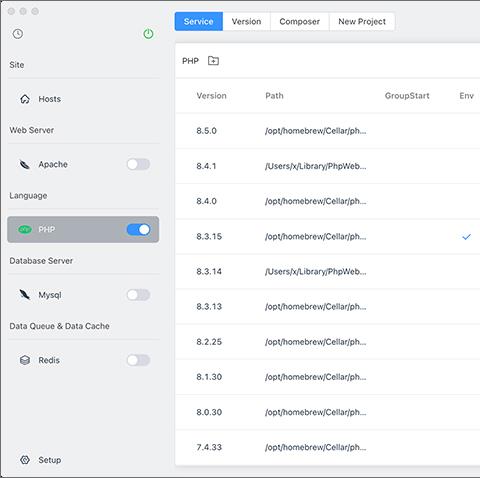Click the green PHP logo icon

[25, 229]
